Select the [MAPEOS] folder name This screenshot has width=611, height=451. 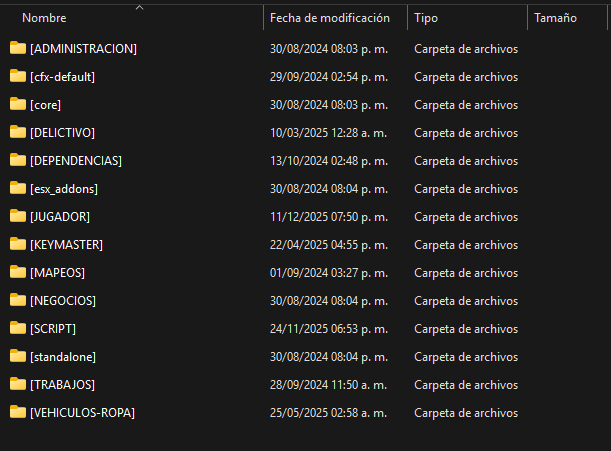57,272
